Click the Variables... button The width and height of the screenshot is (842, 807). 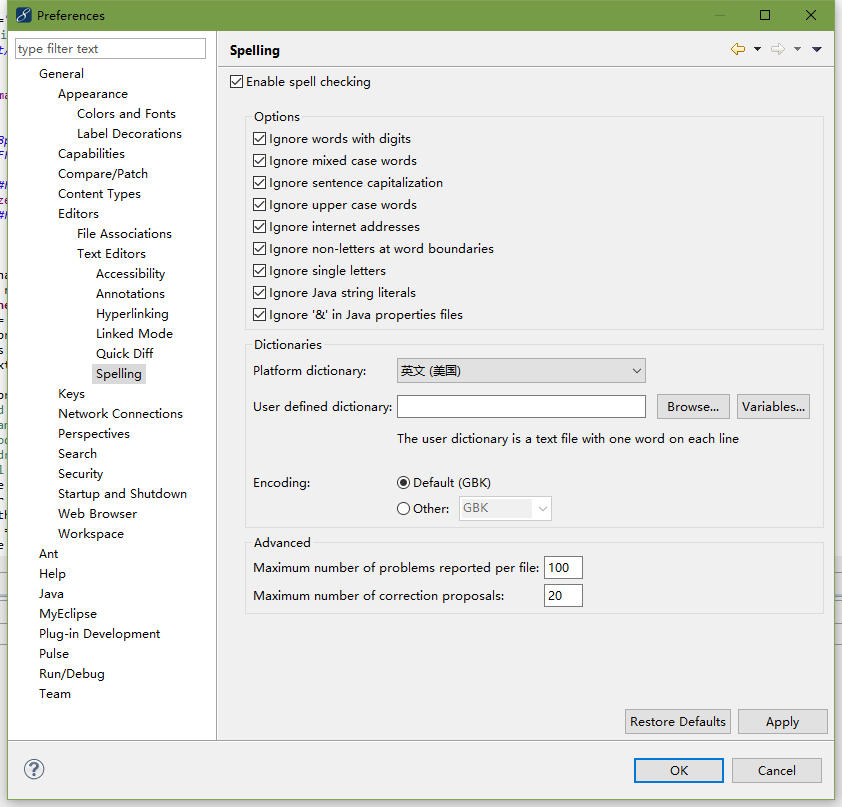click(x=773, y=406)
